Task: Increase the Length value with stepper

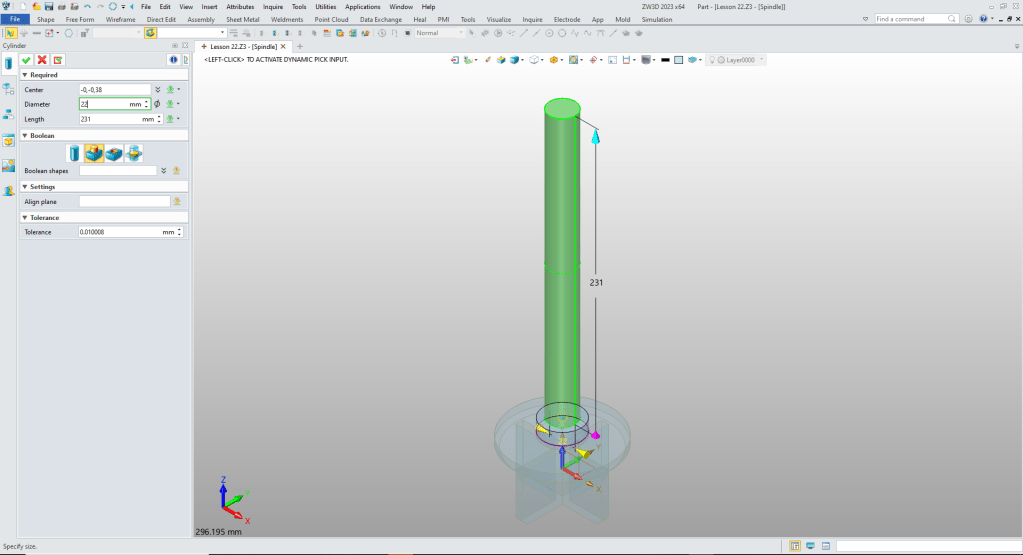Action: [x=160, y=116]
